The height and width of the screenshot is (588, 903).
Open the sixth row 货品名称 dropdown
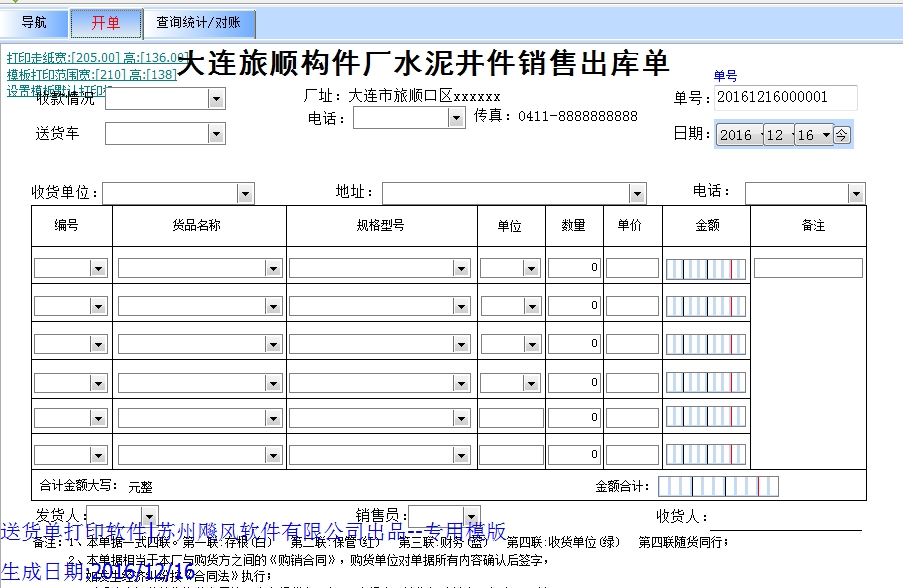coord(273,456)
